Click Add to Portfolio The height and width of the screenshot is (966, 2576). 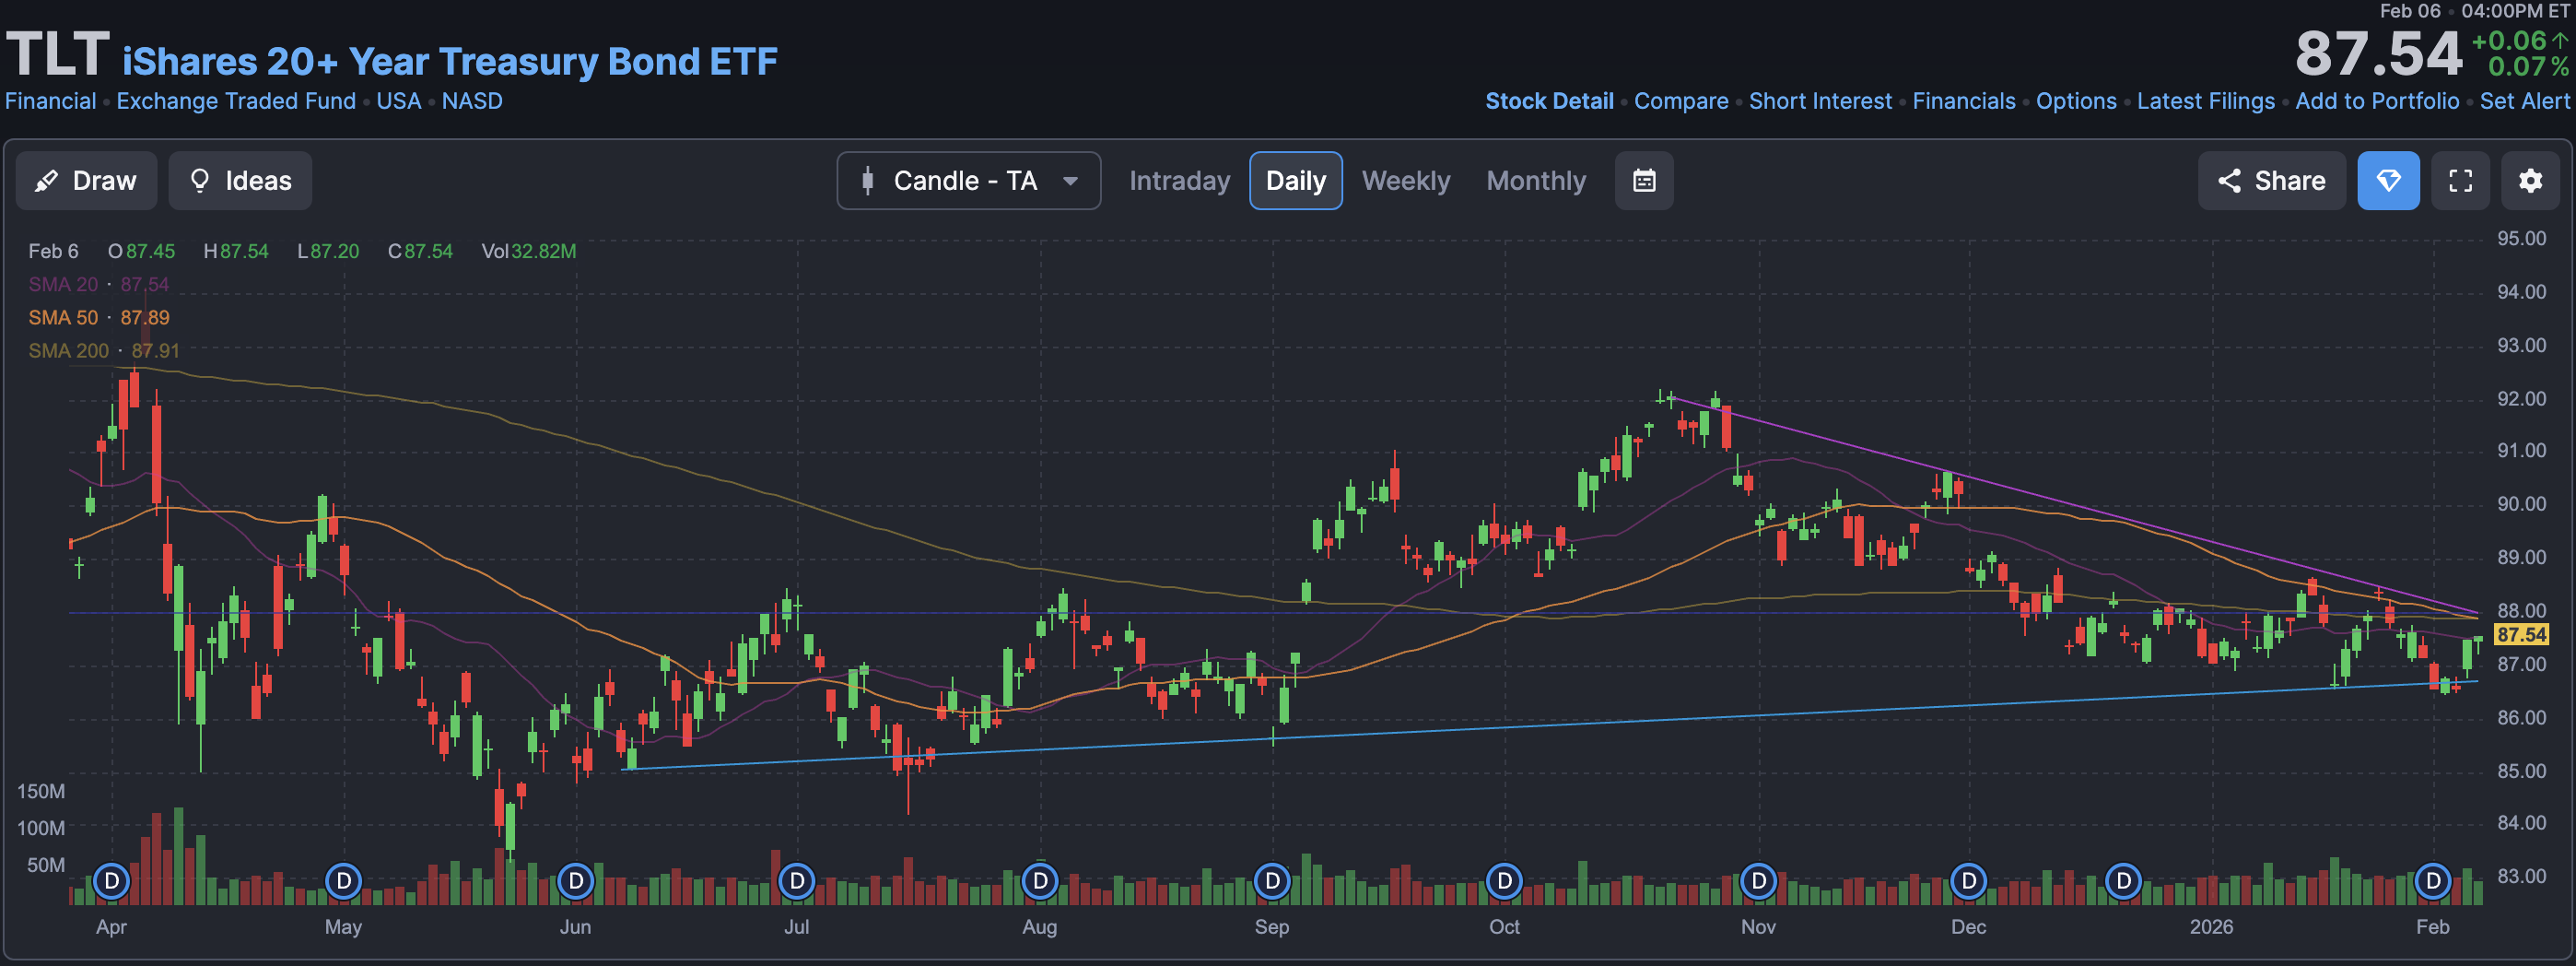(2377, 101)
